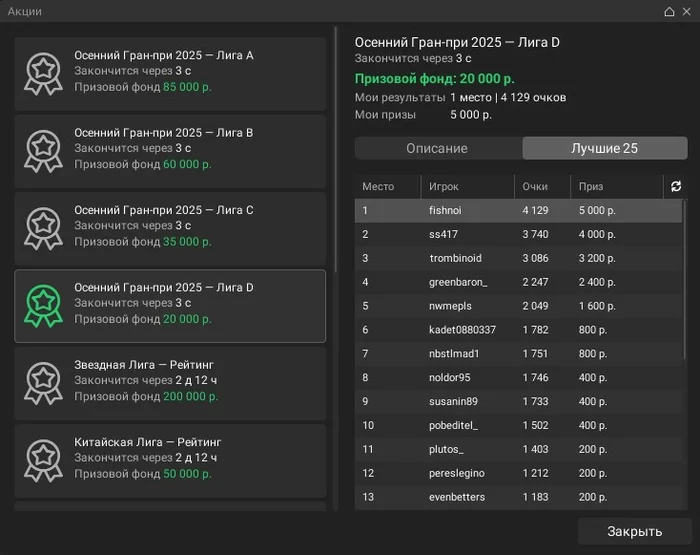The height and width of the screenshot is (555, 700).
Task: Click the prize fund 200 000 р. text
Action: click(191, 396)
